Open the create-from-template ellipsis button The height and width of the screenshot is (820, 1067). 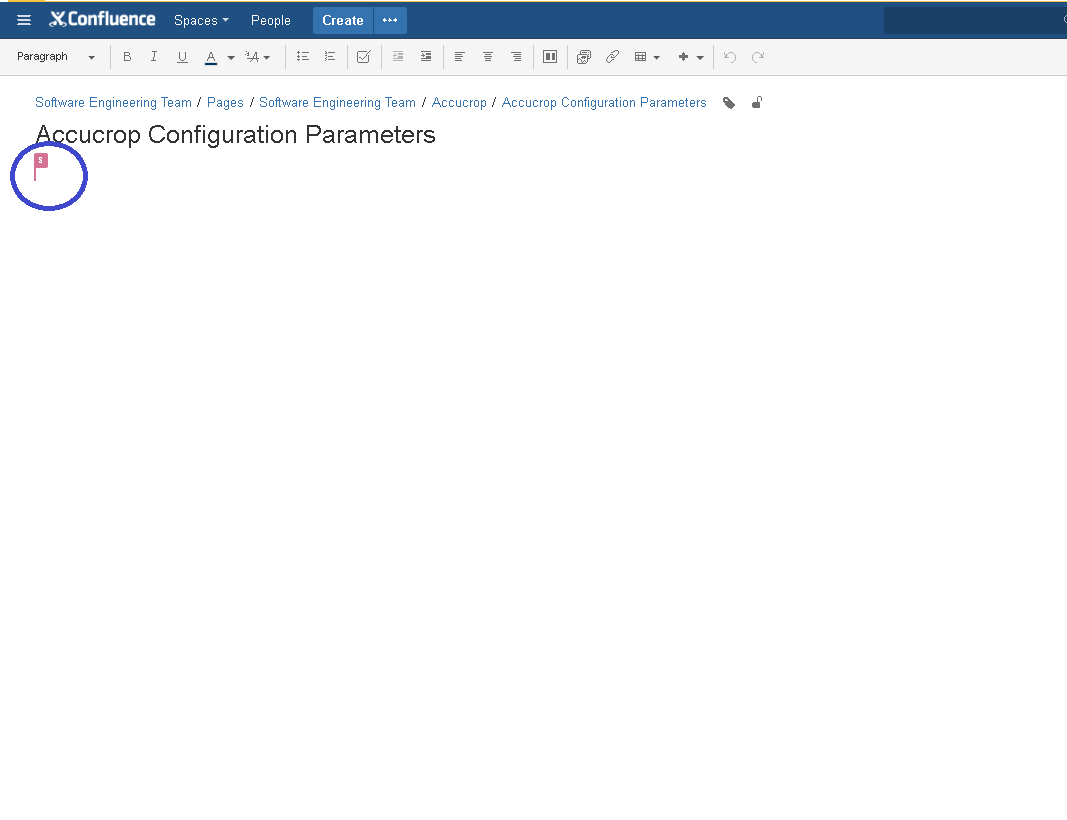[390, 20]
